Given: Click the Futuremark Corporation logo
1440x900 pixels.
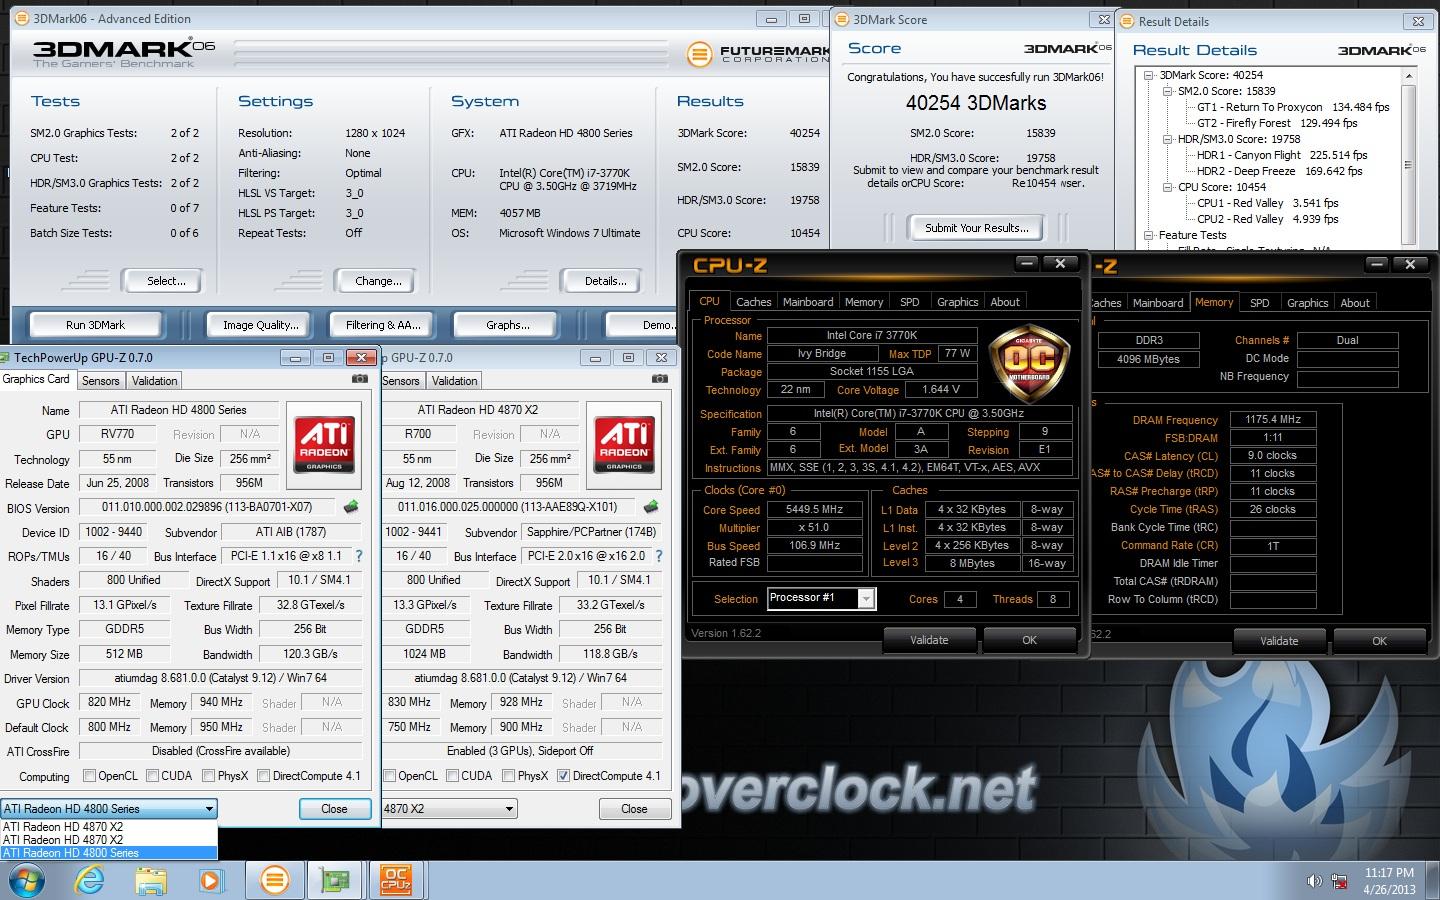Looking at the screenshot, I should tap(759, 55).
